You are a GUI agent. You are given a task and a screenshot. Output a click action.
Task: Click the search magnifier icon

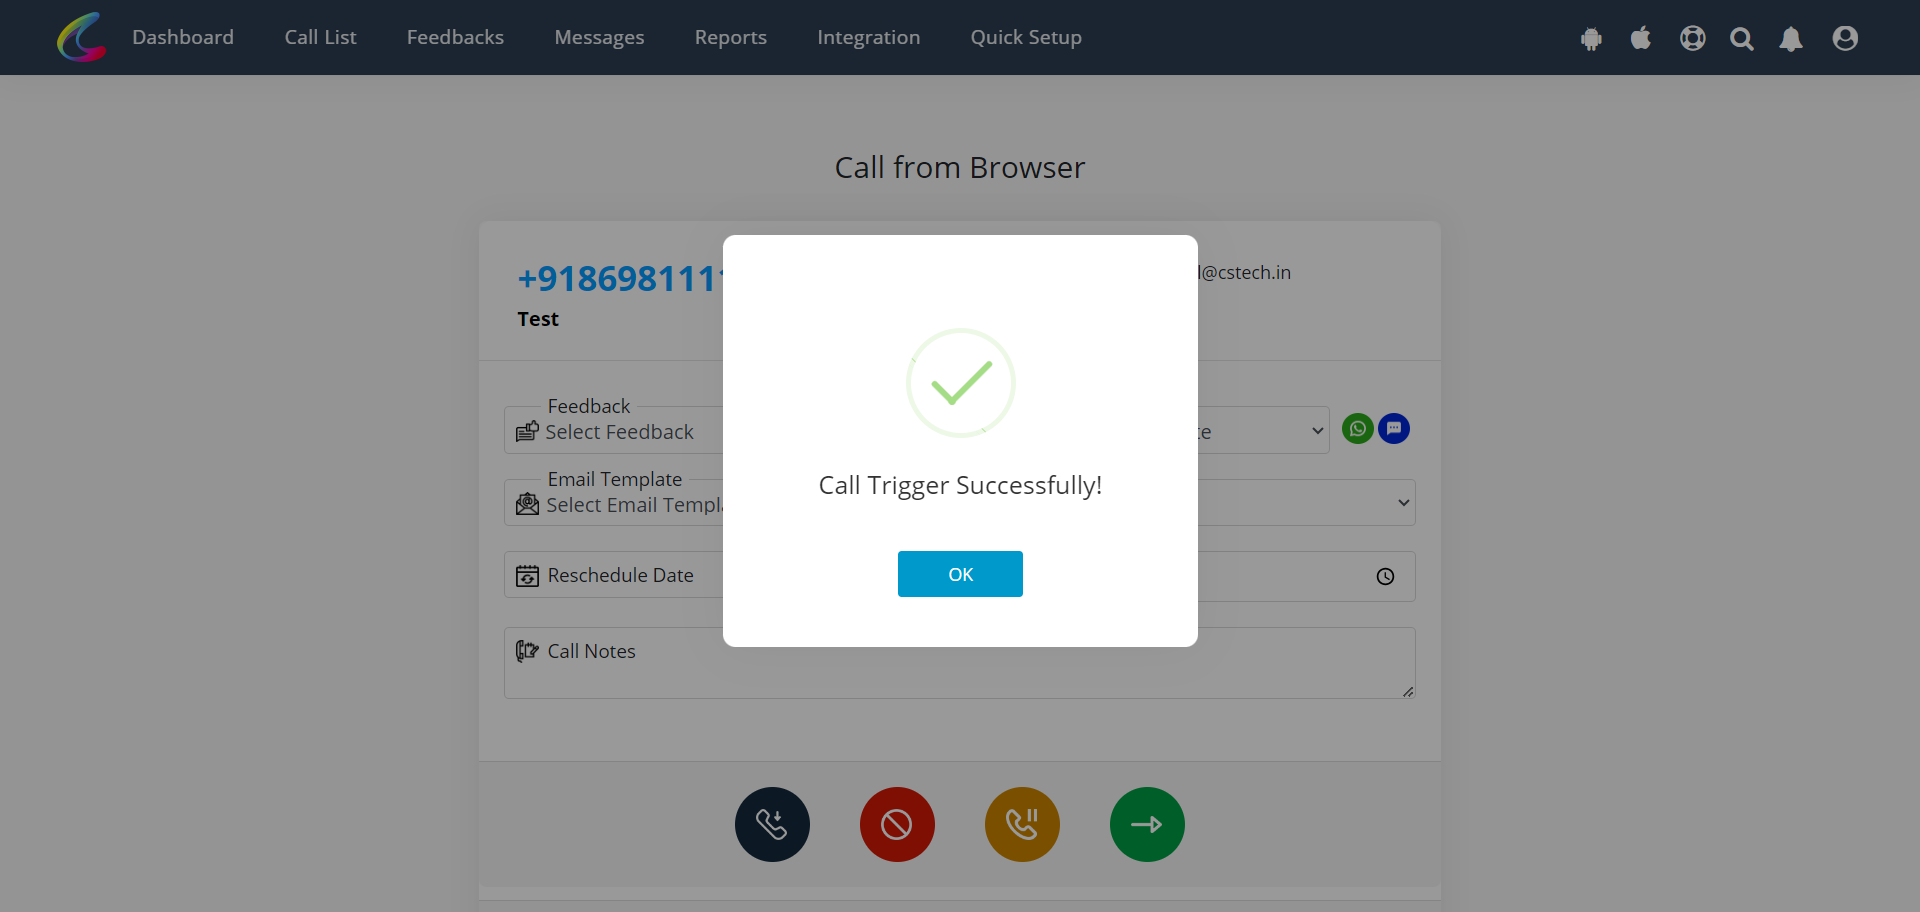1742,38
